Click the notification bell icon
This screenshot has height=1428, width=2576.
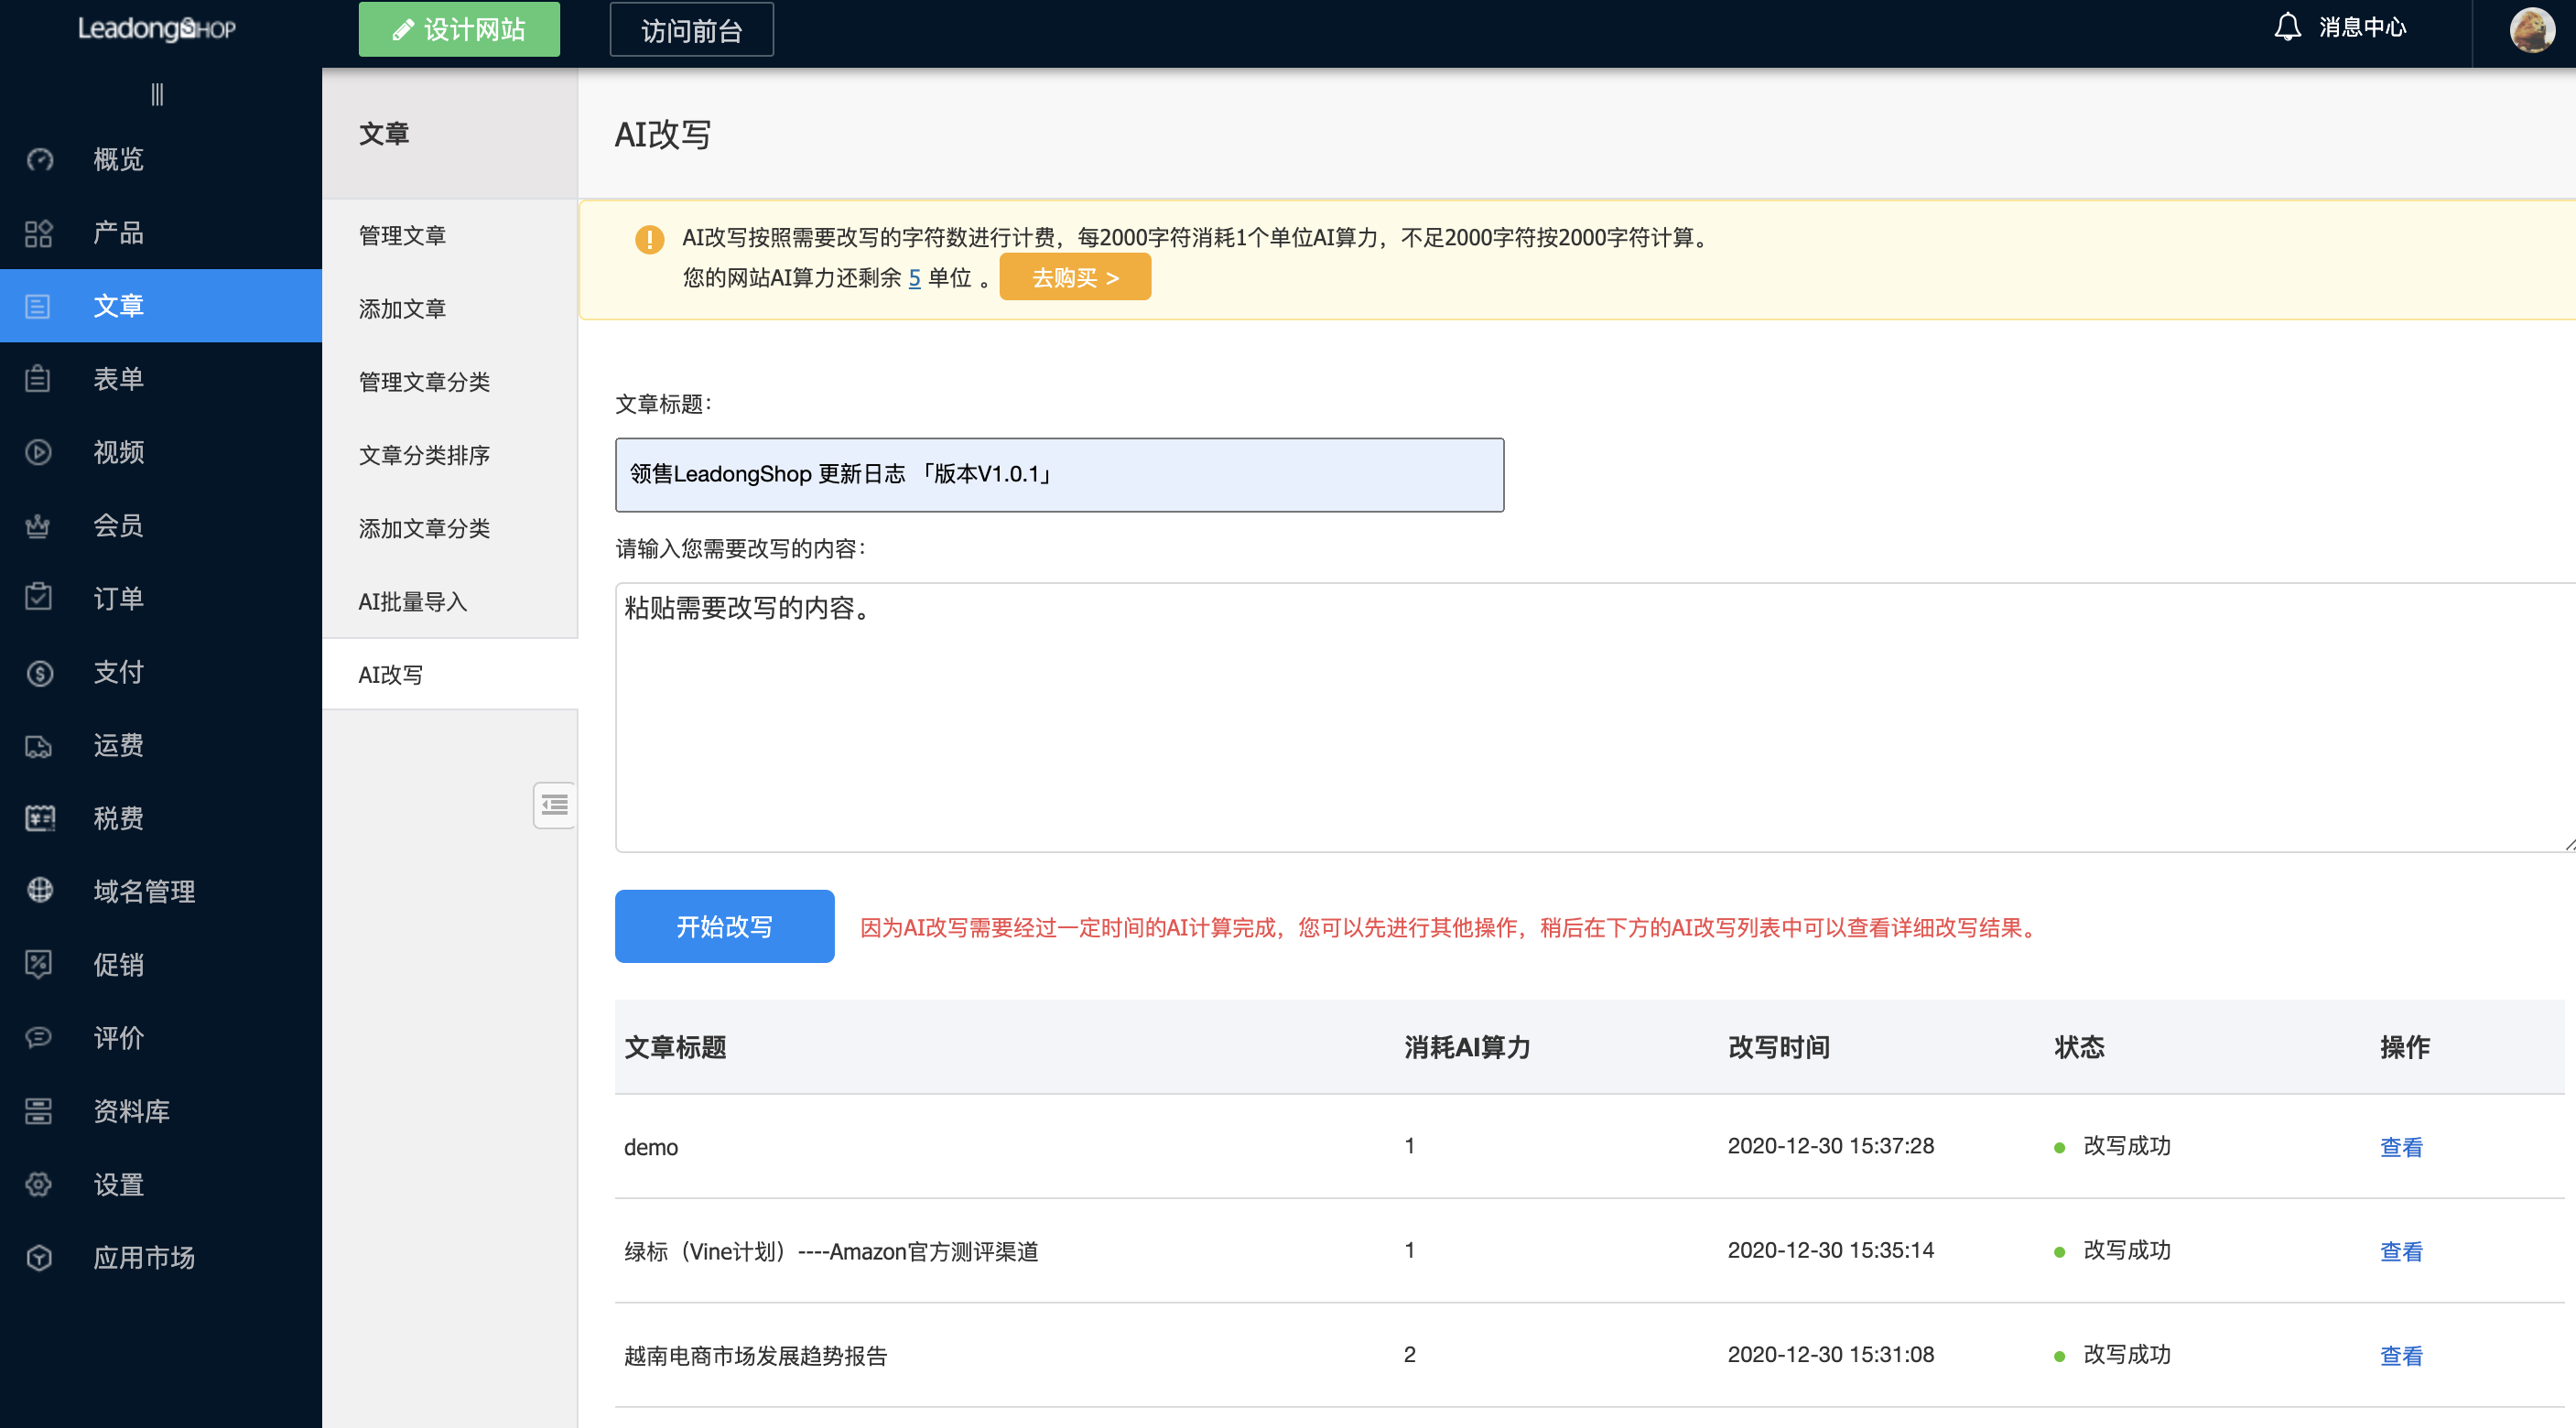(2287, 27)
